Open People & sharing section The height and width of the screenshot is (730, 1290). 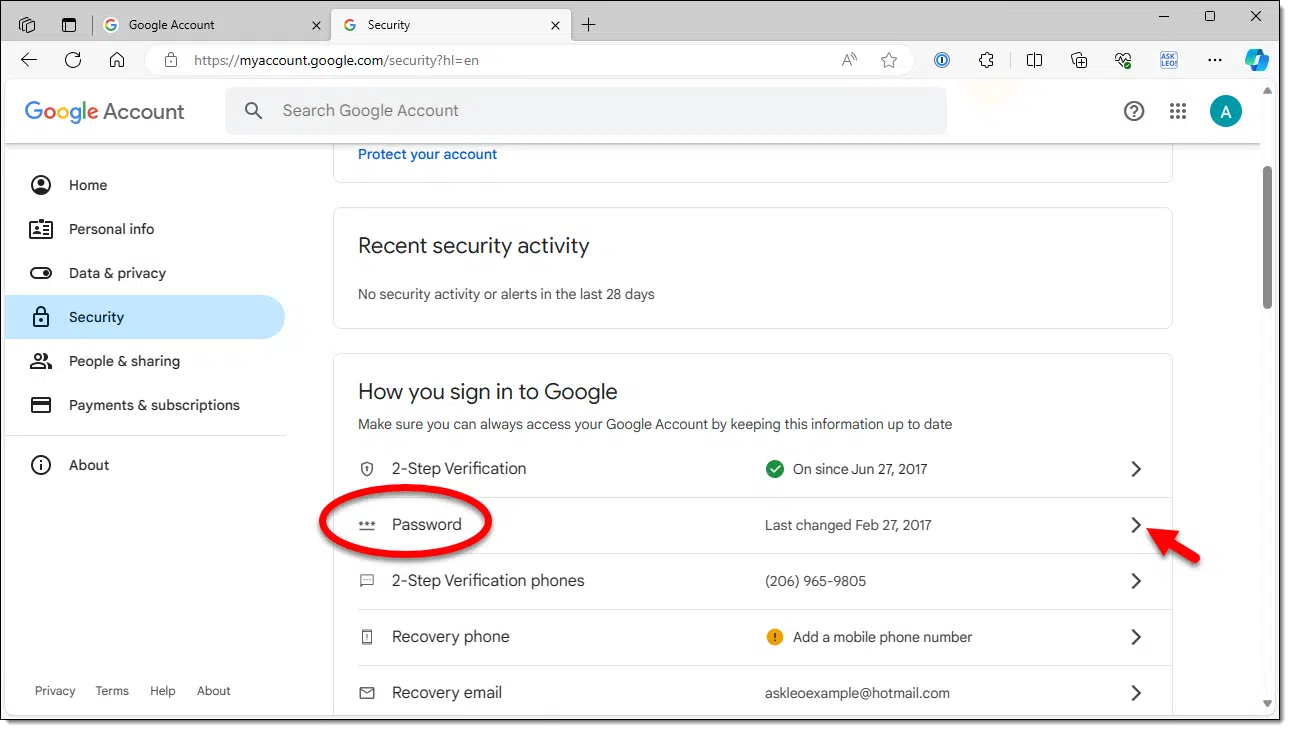(145, 361)
